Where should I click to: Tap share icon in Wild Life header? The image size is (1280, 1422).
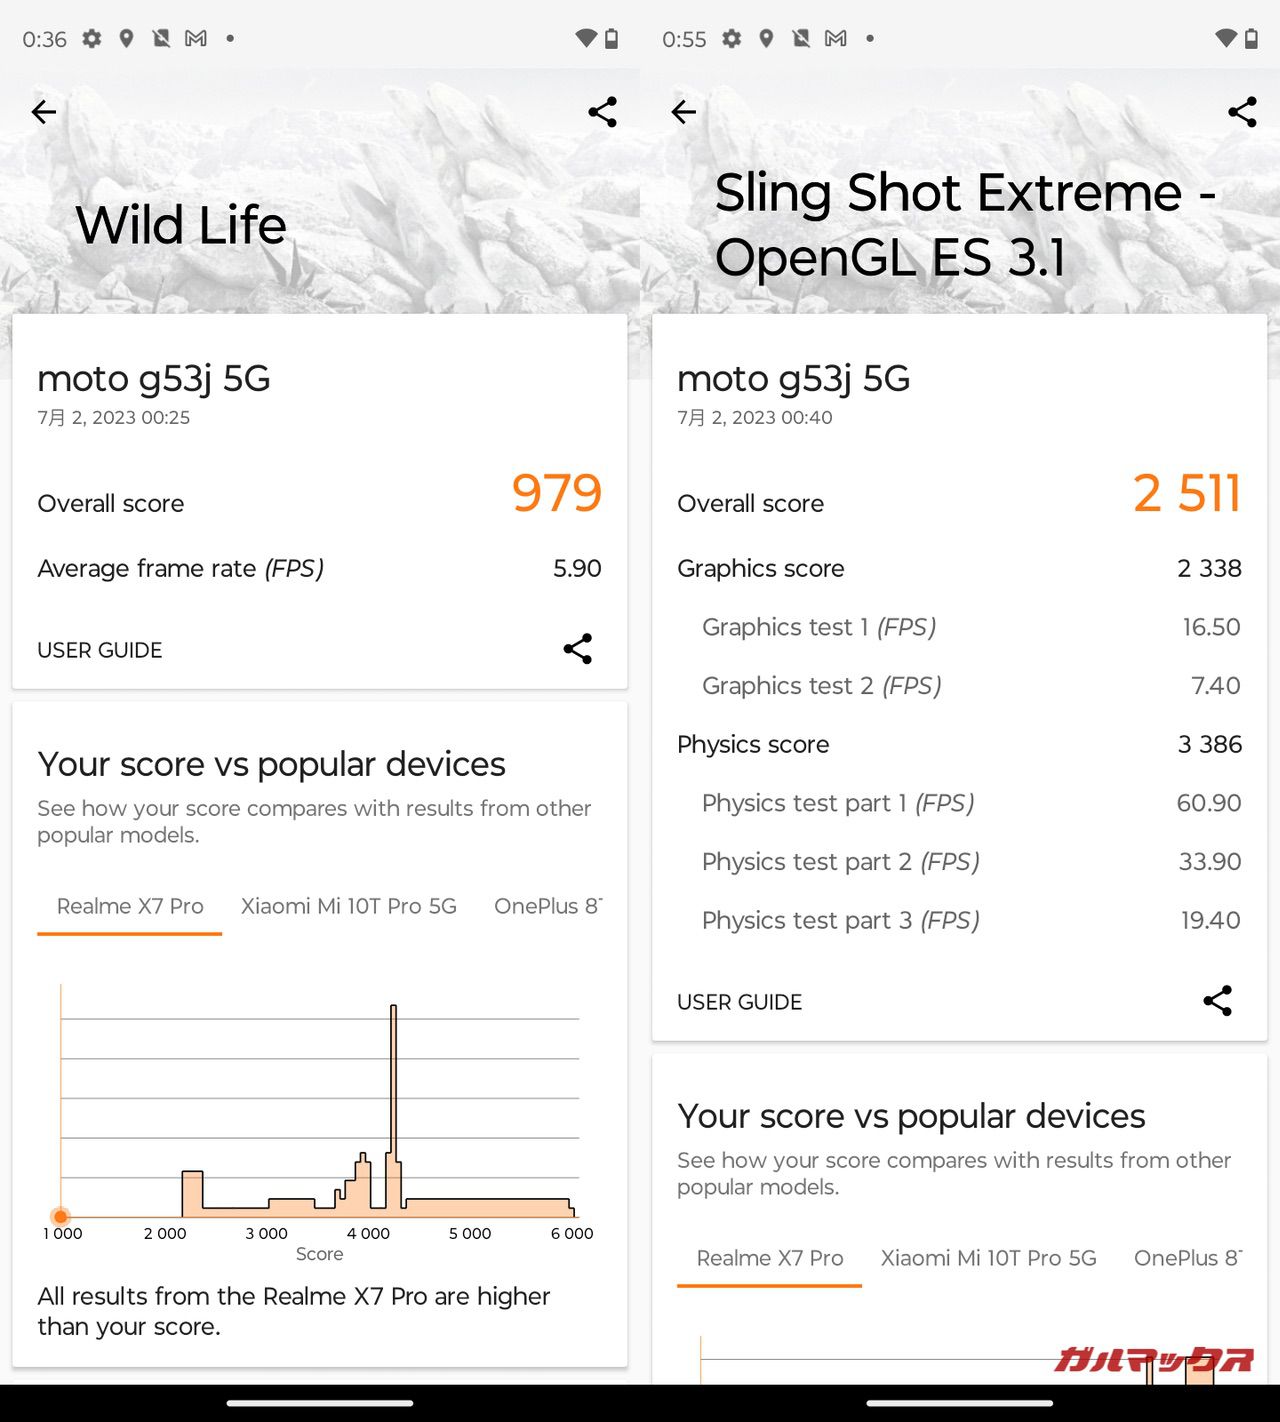(602, 112)
